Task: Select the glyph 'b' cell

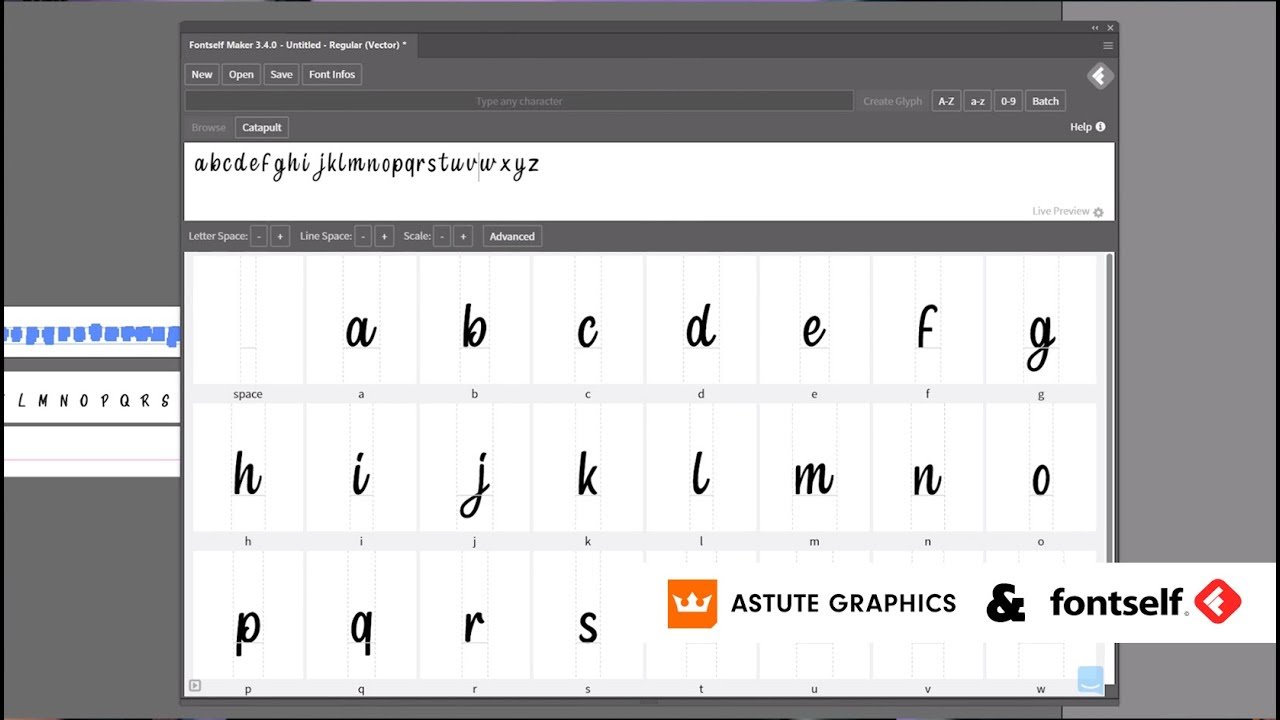Action: click(474, 320)
